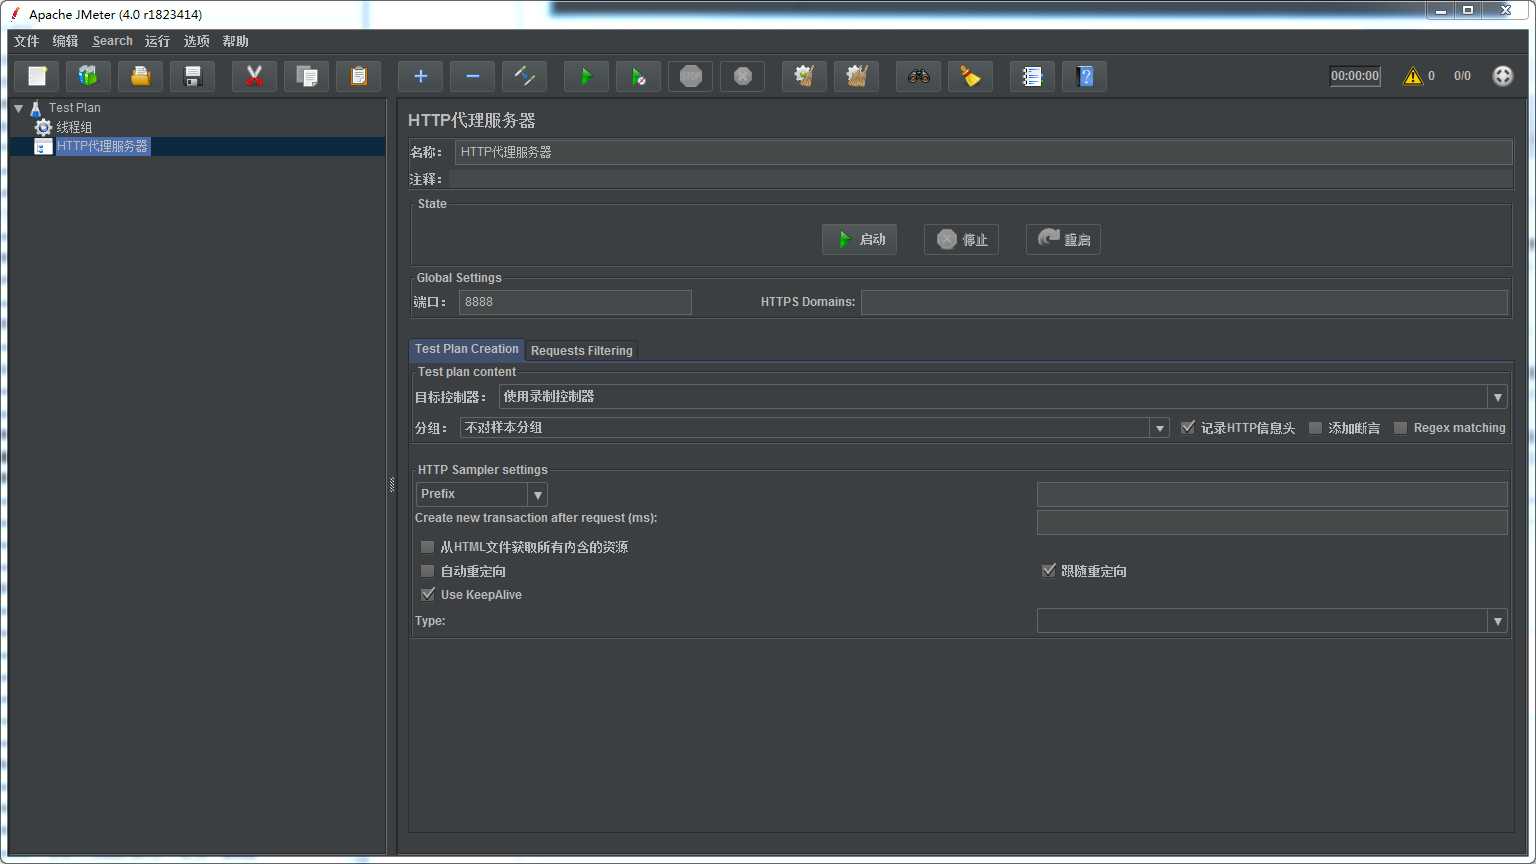Click the field right of Prefix dropdown
This screenshot has height=864, width=1536.
pos(1272,494)
